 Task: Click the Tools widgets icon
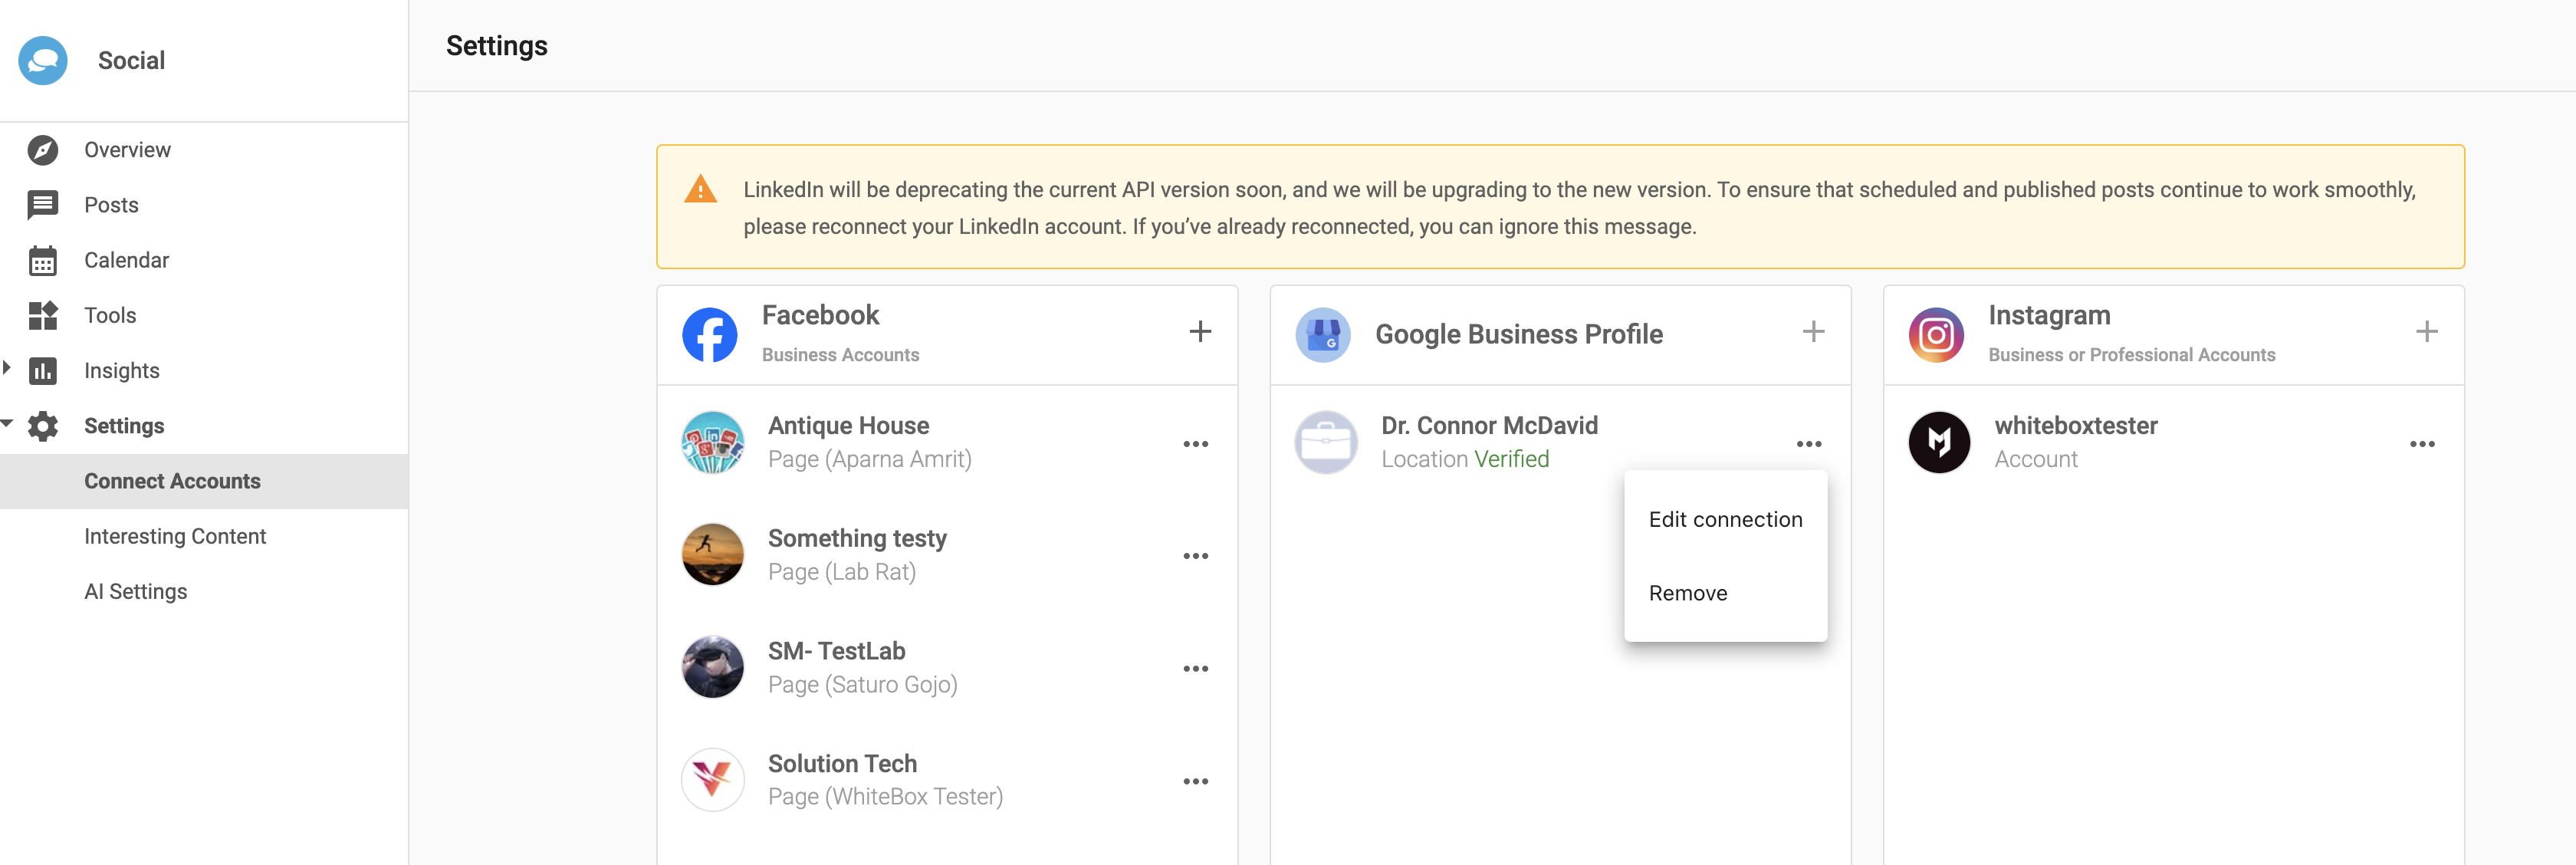42,315
